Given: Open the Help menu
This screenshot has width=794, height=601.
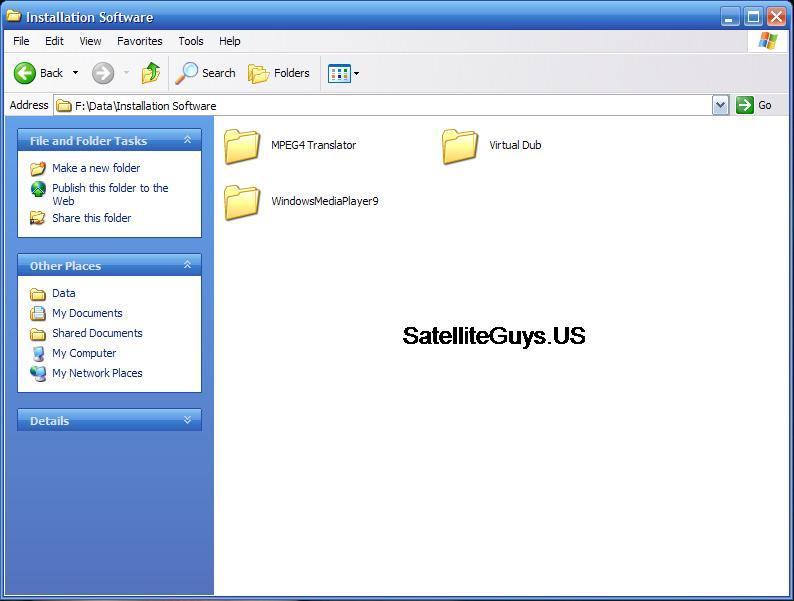Looking at the screenshot, I should point(229,41).
